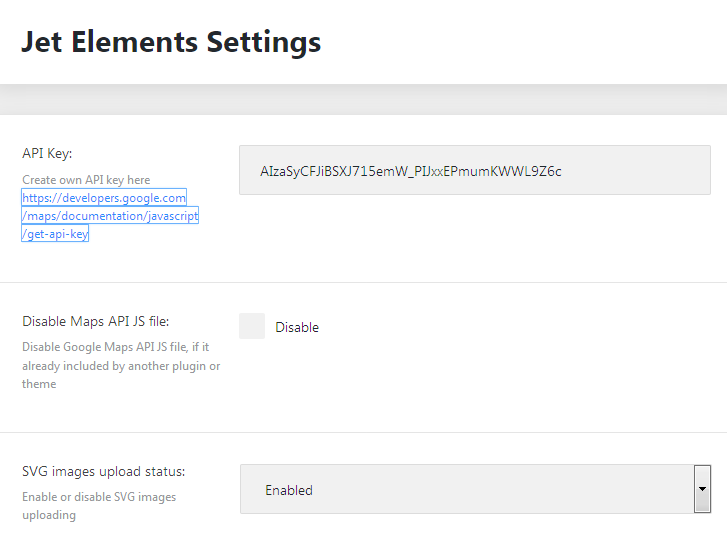Select the Enabled text in the dropdown
The image size is (727, 547).
(x=289, y=490)
